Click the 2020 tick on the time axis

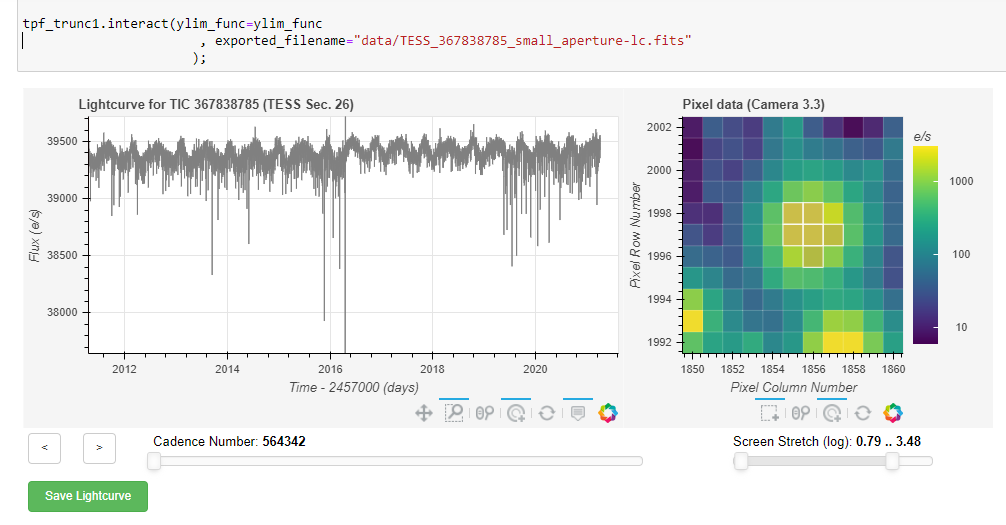[x=535, y=369]
